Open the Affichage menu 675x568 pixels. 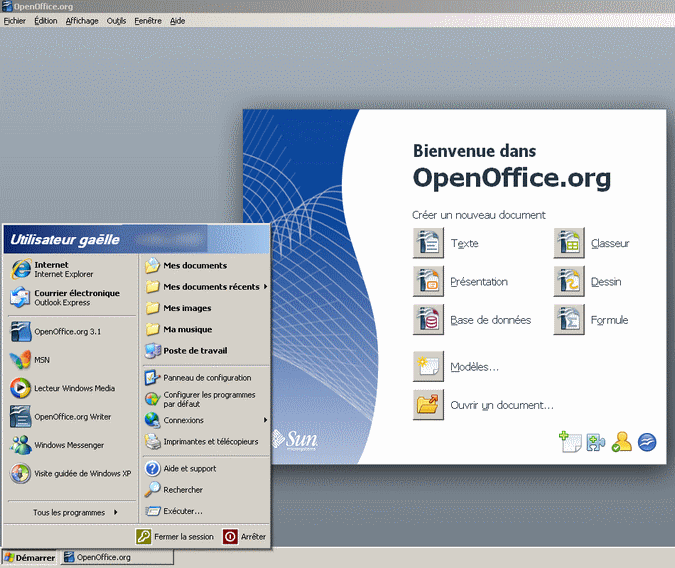coord(82,21)
